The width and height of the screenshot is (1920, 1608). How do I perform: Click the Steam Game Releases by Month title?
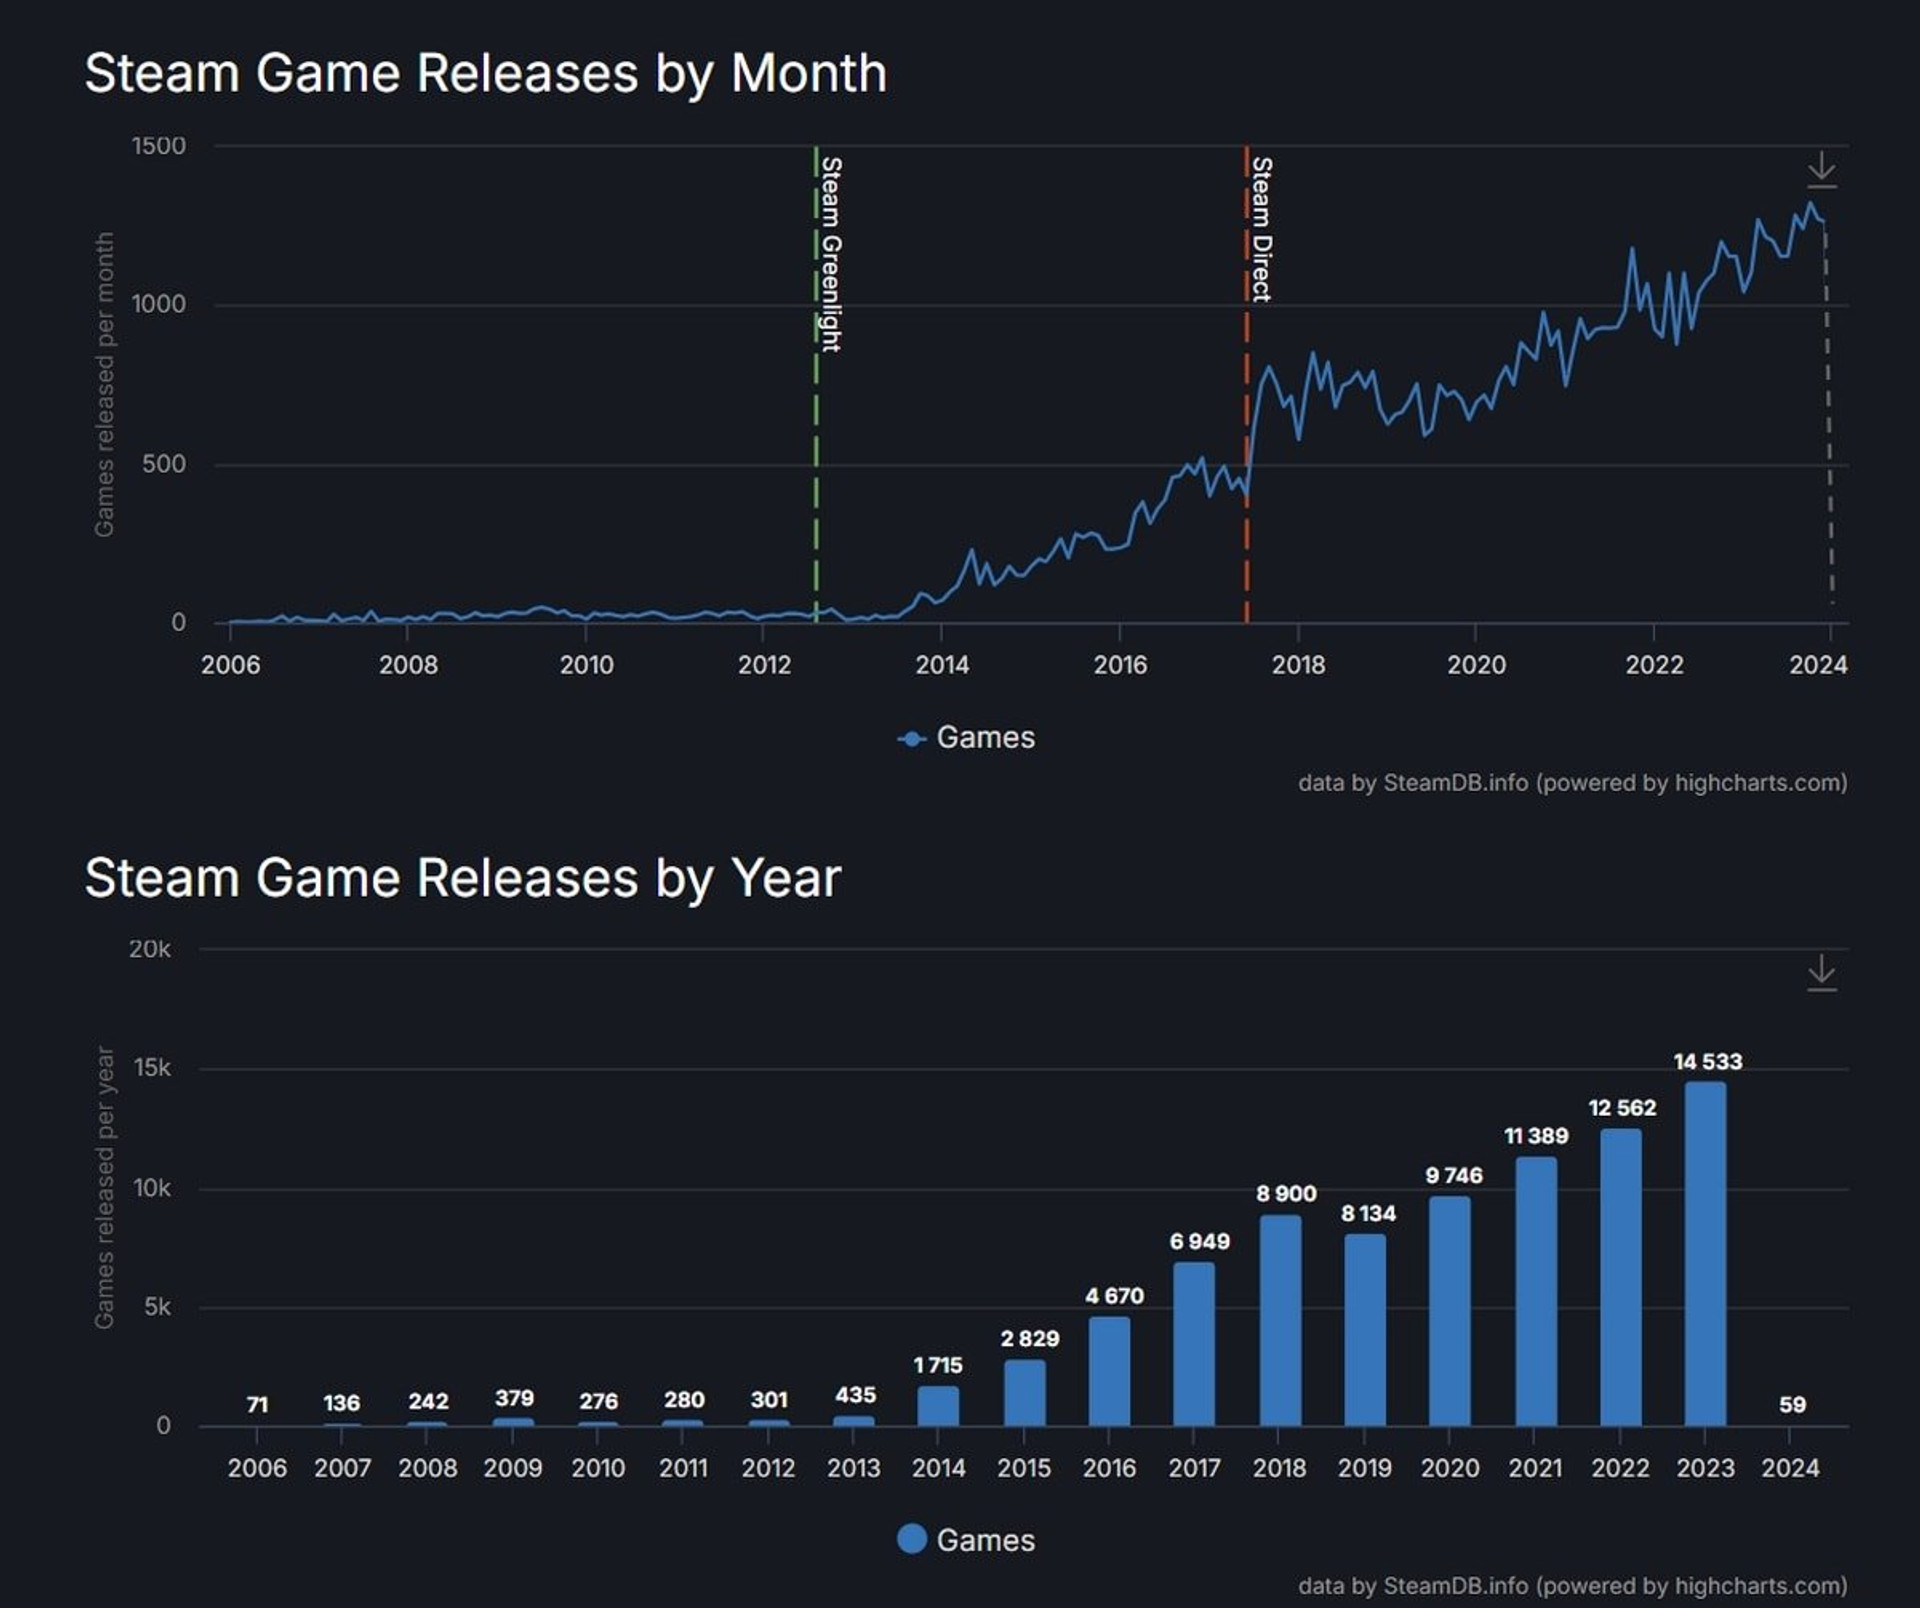click(486, 74)
